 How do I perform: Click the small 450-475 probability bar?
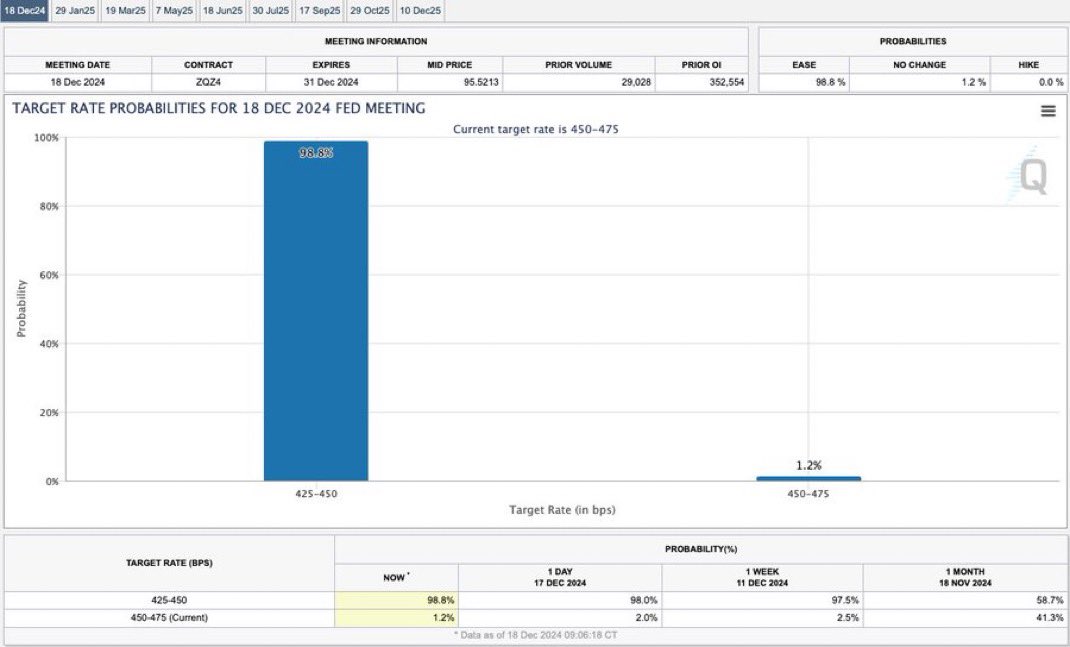pyautogui.click(x=809, y=478)
